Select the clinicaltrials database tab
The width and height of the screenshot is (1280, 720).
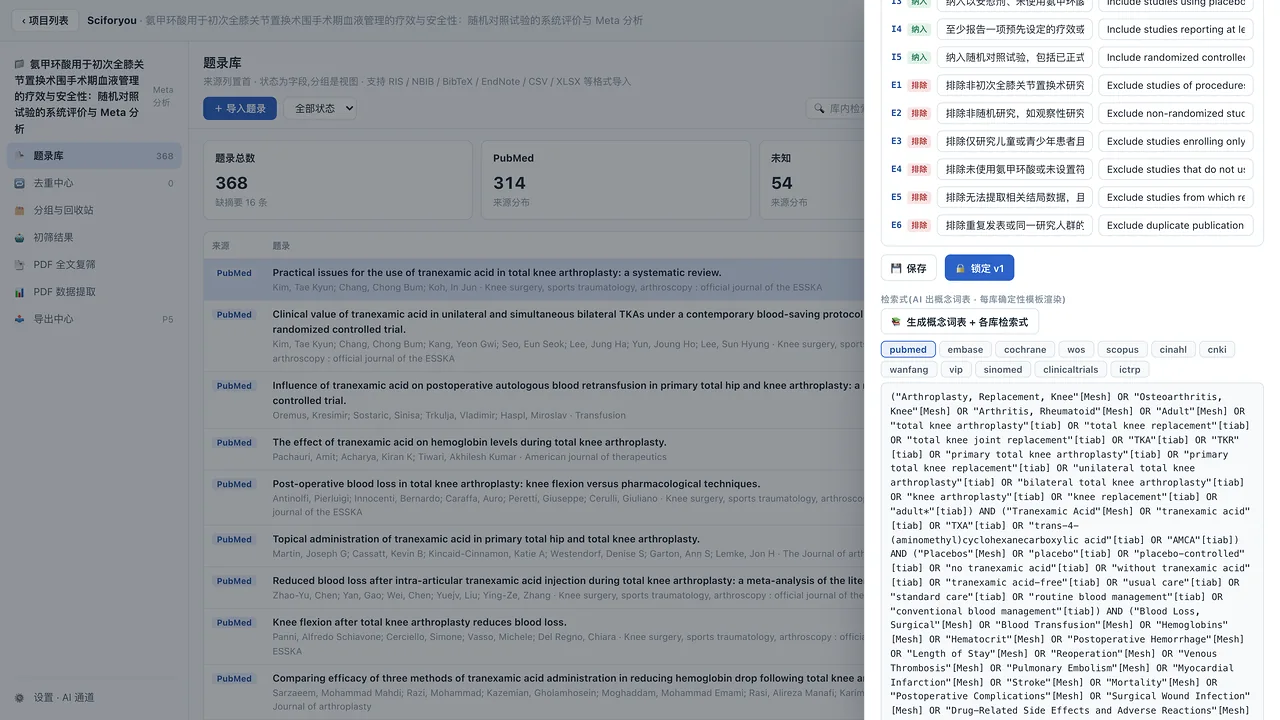point(1070,369)
